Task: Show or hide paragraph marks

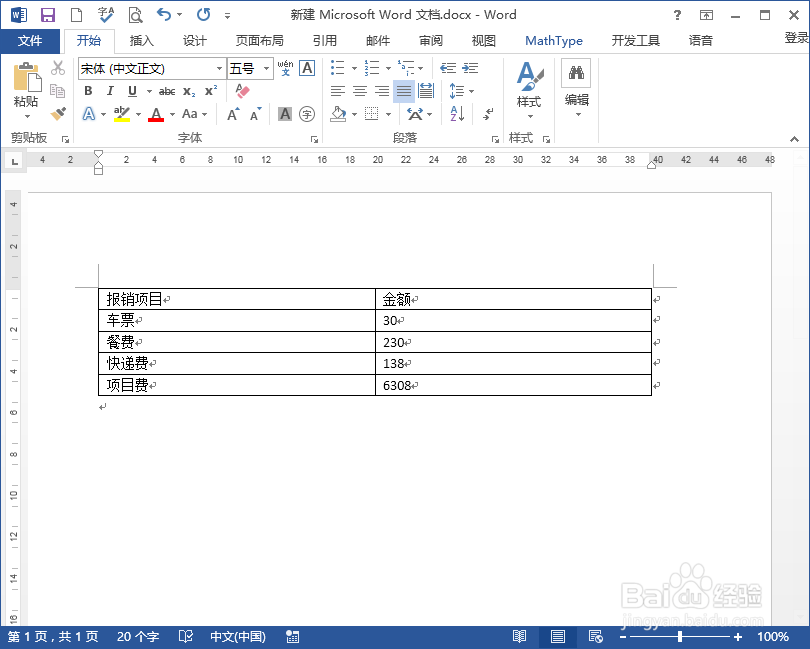Action: point(488,114)
